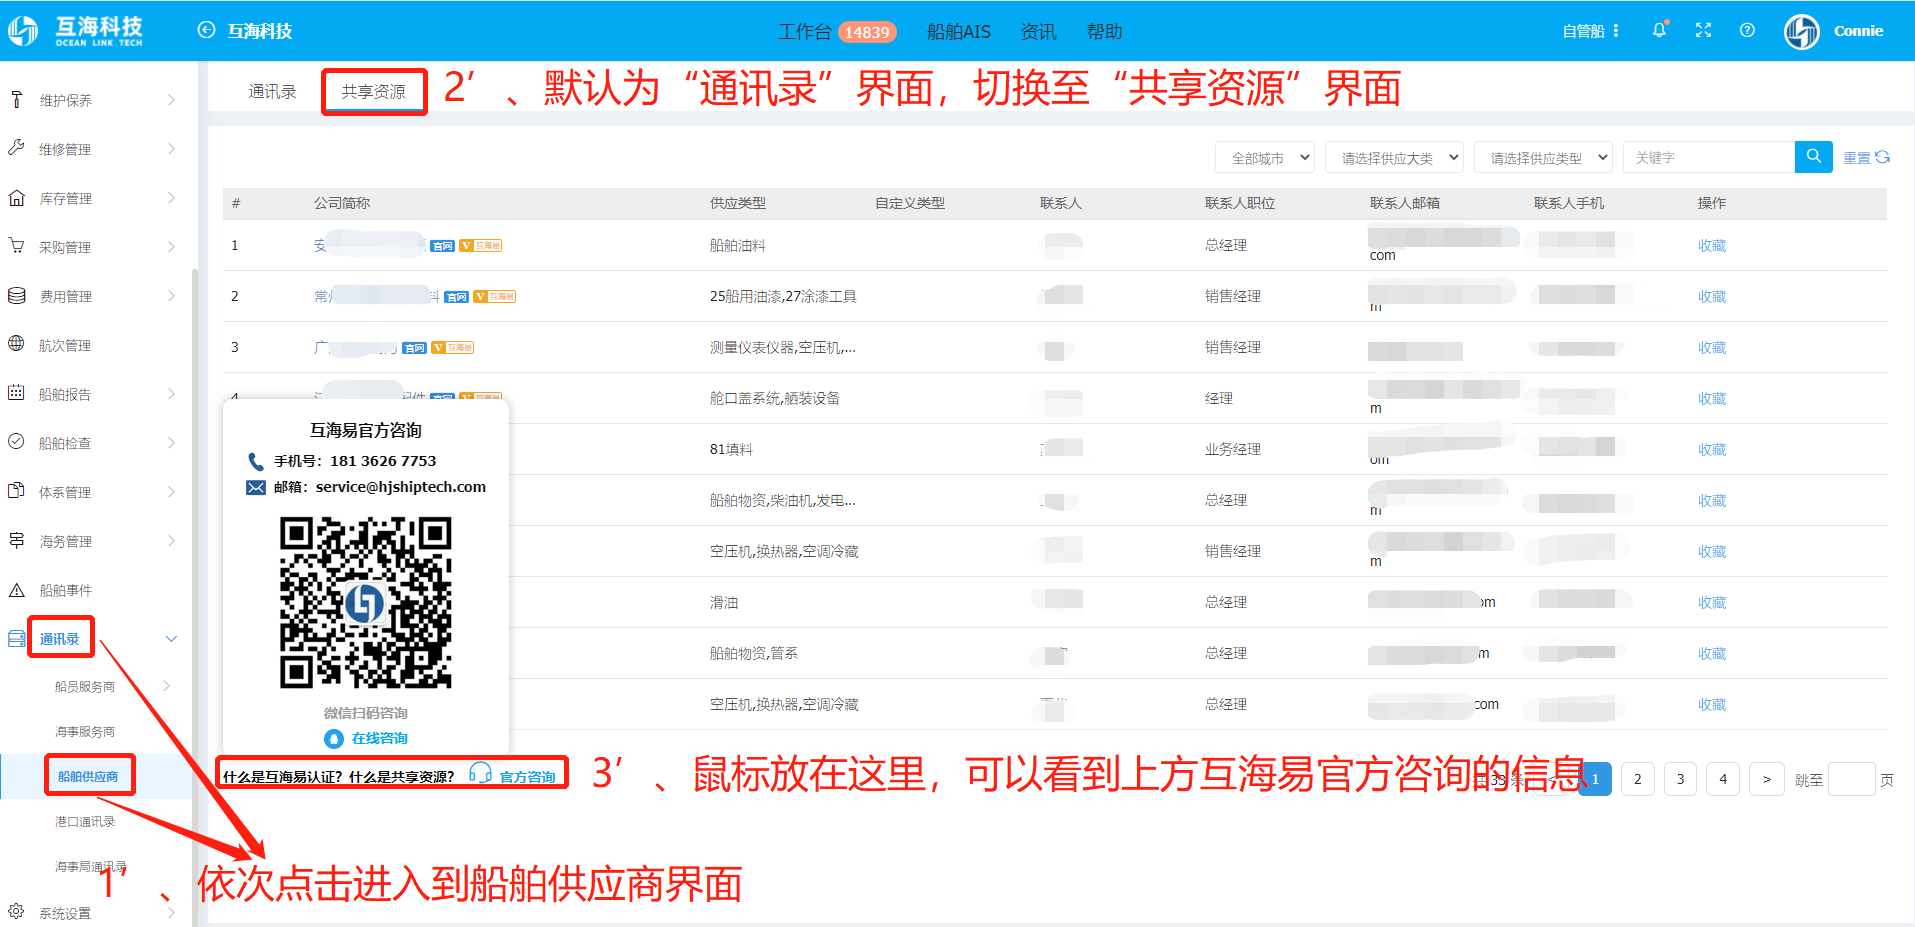This screenshot has width=1915, height=927.
Task: Click the WeChat QR code image
Action: pos(365,602)
